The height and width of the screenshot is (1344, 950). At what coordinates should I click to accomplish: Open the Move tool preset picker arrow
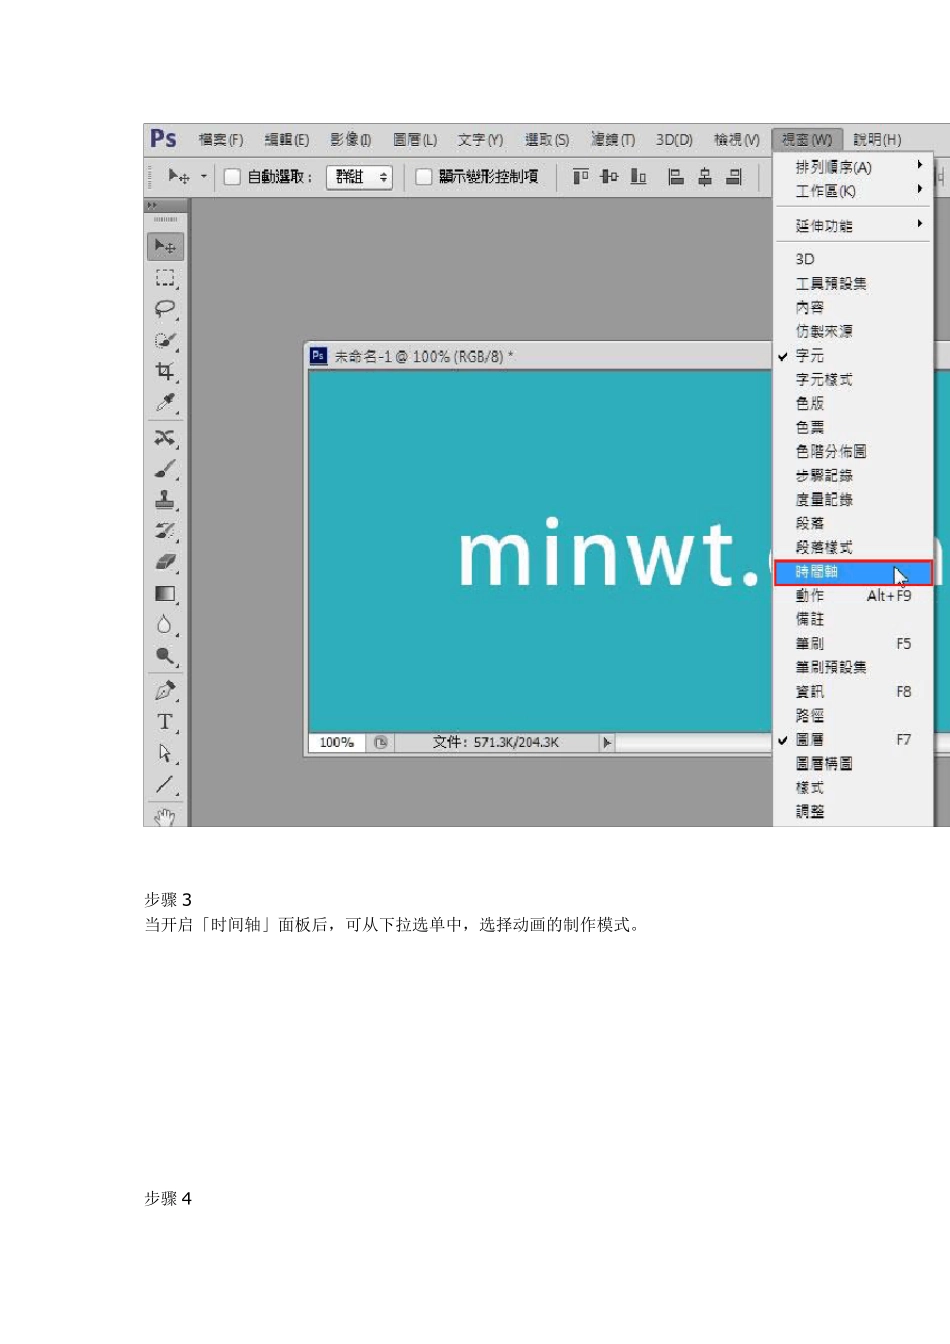pyautogui.click(x=204, y=177)
